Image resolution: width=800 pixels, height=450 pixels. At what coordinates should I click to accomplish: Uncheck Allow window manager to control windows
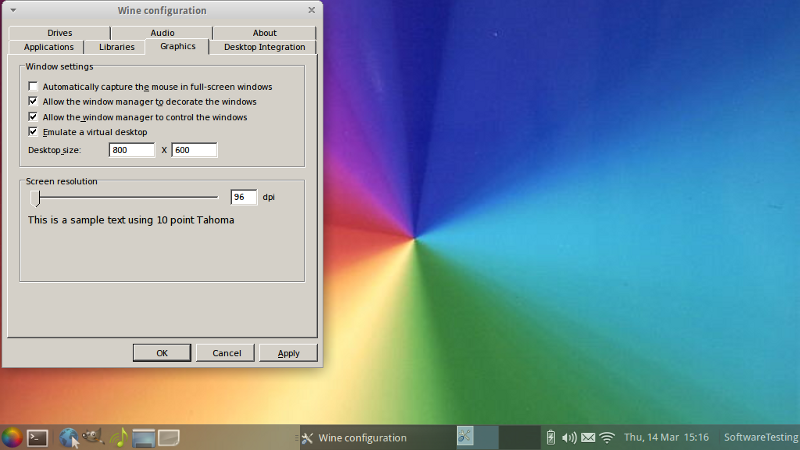pyautogui.click(x=33, y=116)
